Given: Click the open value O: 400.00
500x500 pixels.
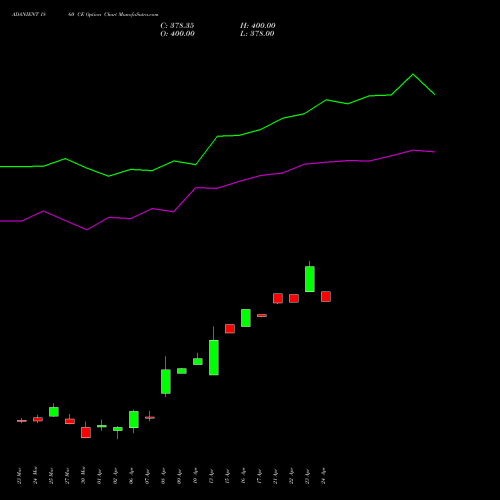Looking at the screenshot, I should pyautogui.click(x=177, y=34).
